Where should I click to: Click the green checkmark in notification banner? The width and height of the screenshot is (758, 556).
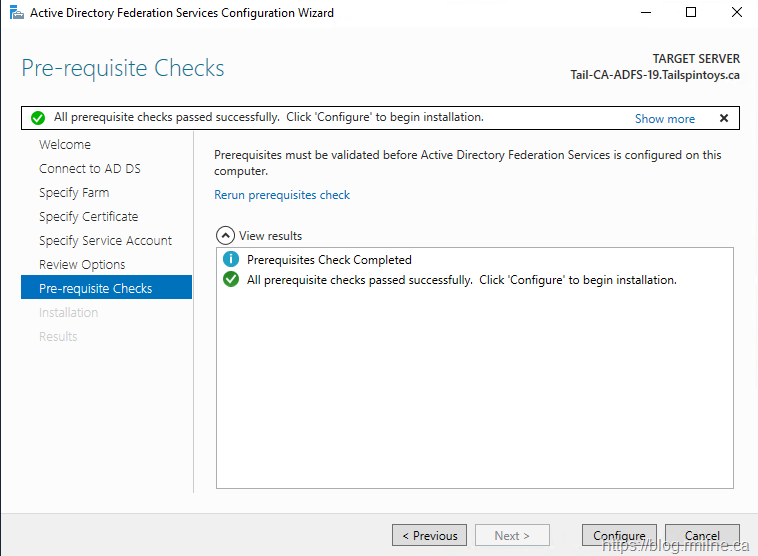pos(38,118)
